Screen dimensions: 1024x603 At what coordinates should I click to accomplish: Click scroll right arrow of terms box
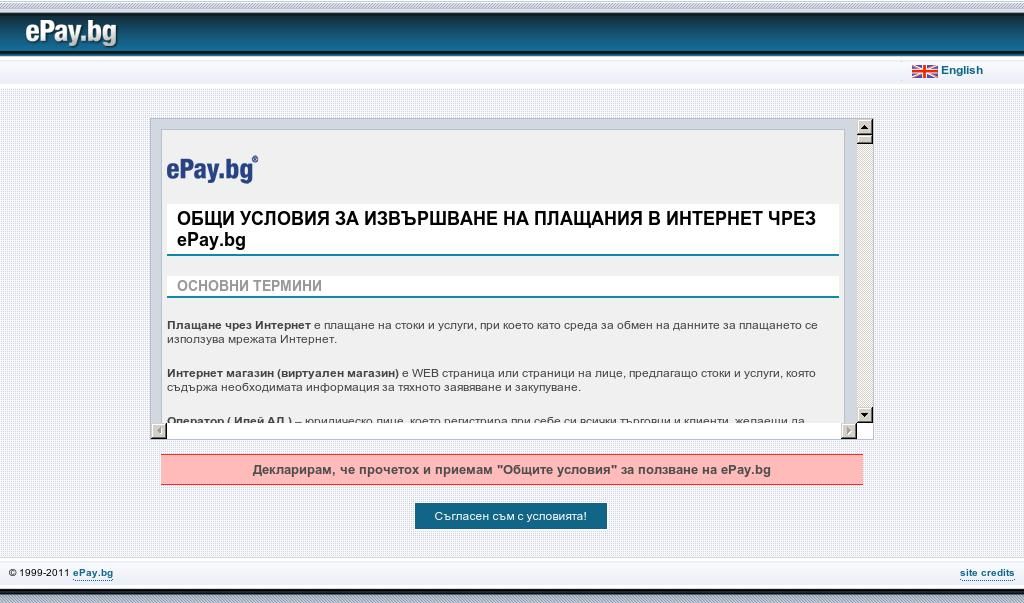849,430
